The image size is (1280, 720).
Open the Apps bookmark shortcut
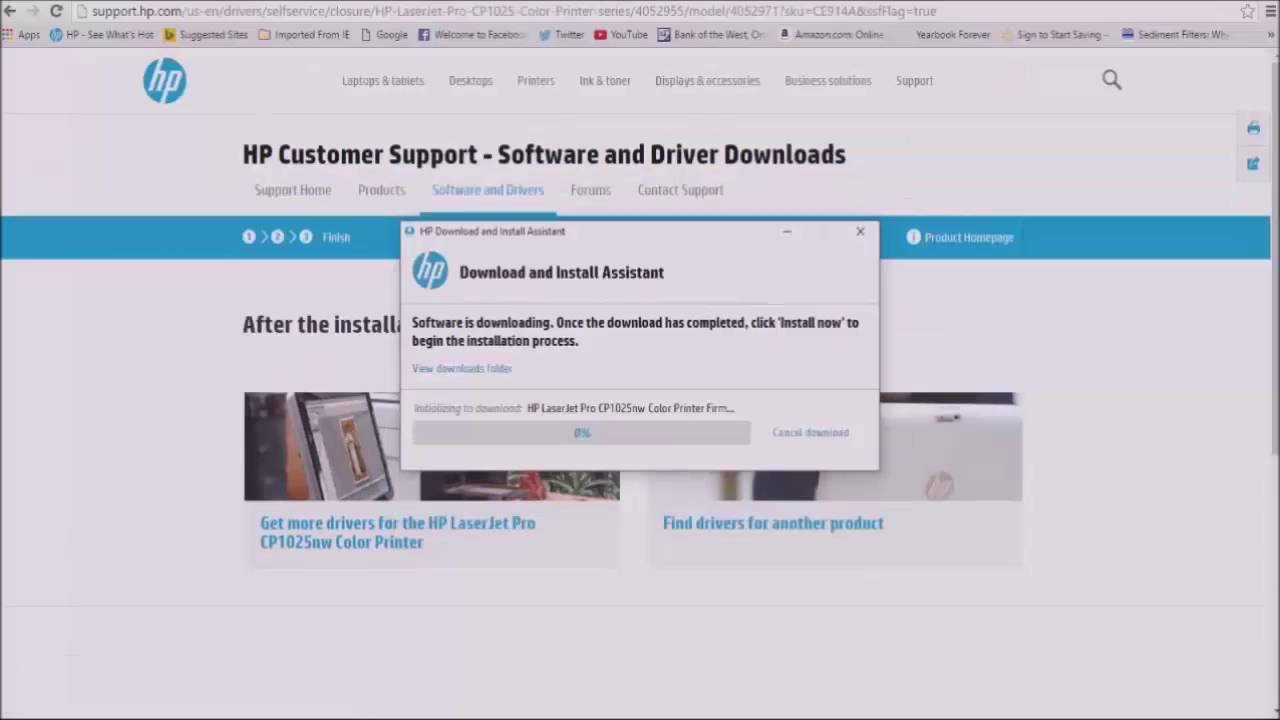click(22, 35)
